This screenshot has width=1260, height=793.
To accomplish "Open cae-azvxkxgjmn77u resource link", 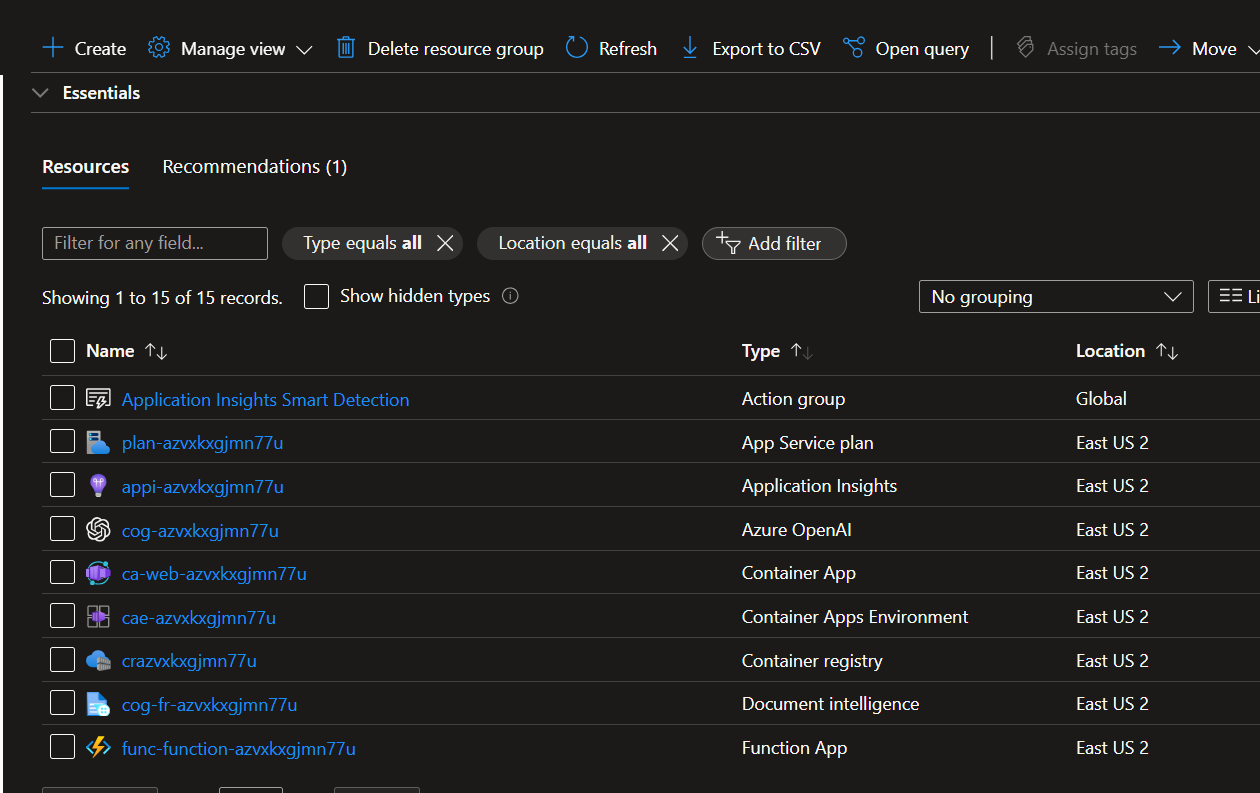I will [x=199, y=618].
